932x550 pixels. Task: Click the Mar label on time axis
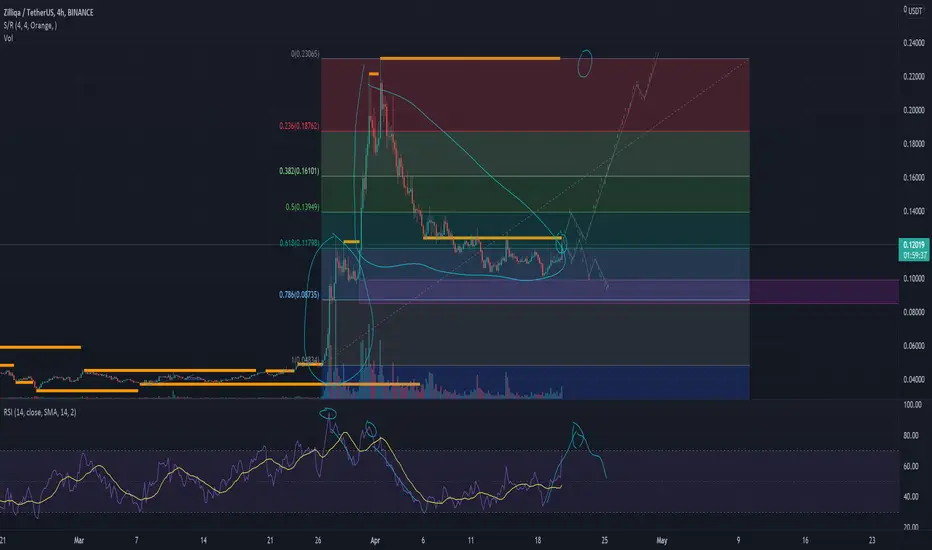[x=79, y=540]
